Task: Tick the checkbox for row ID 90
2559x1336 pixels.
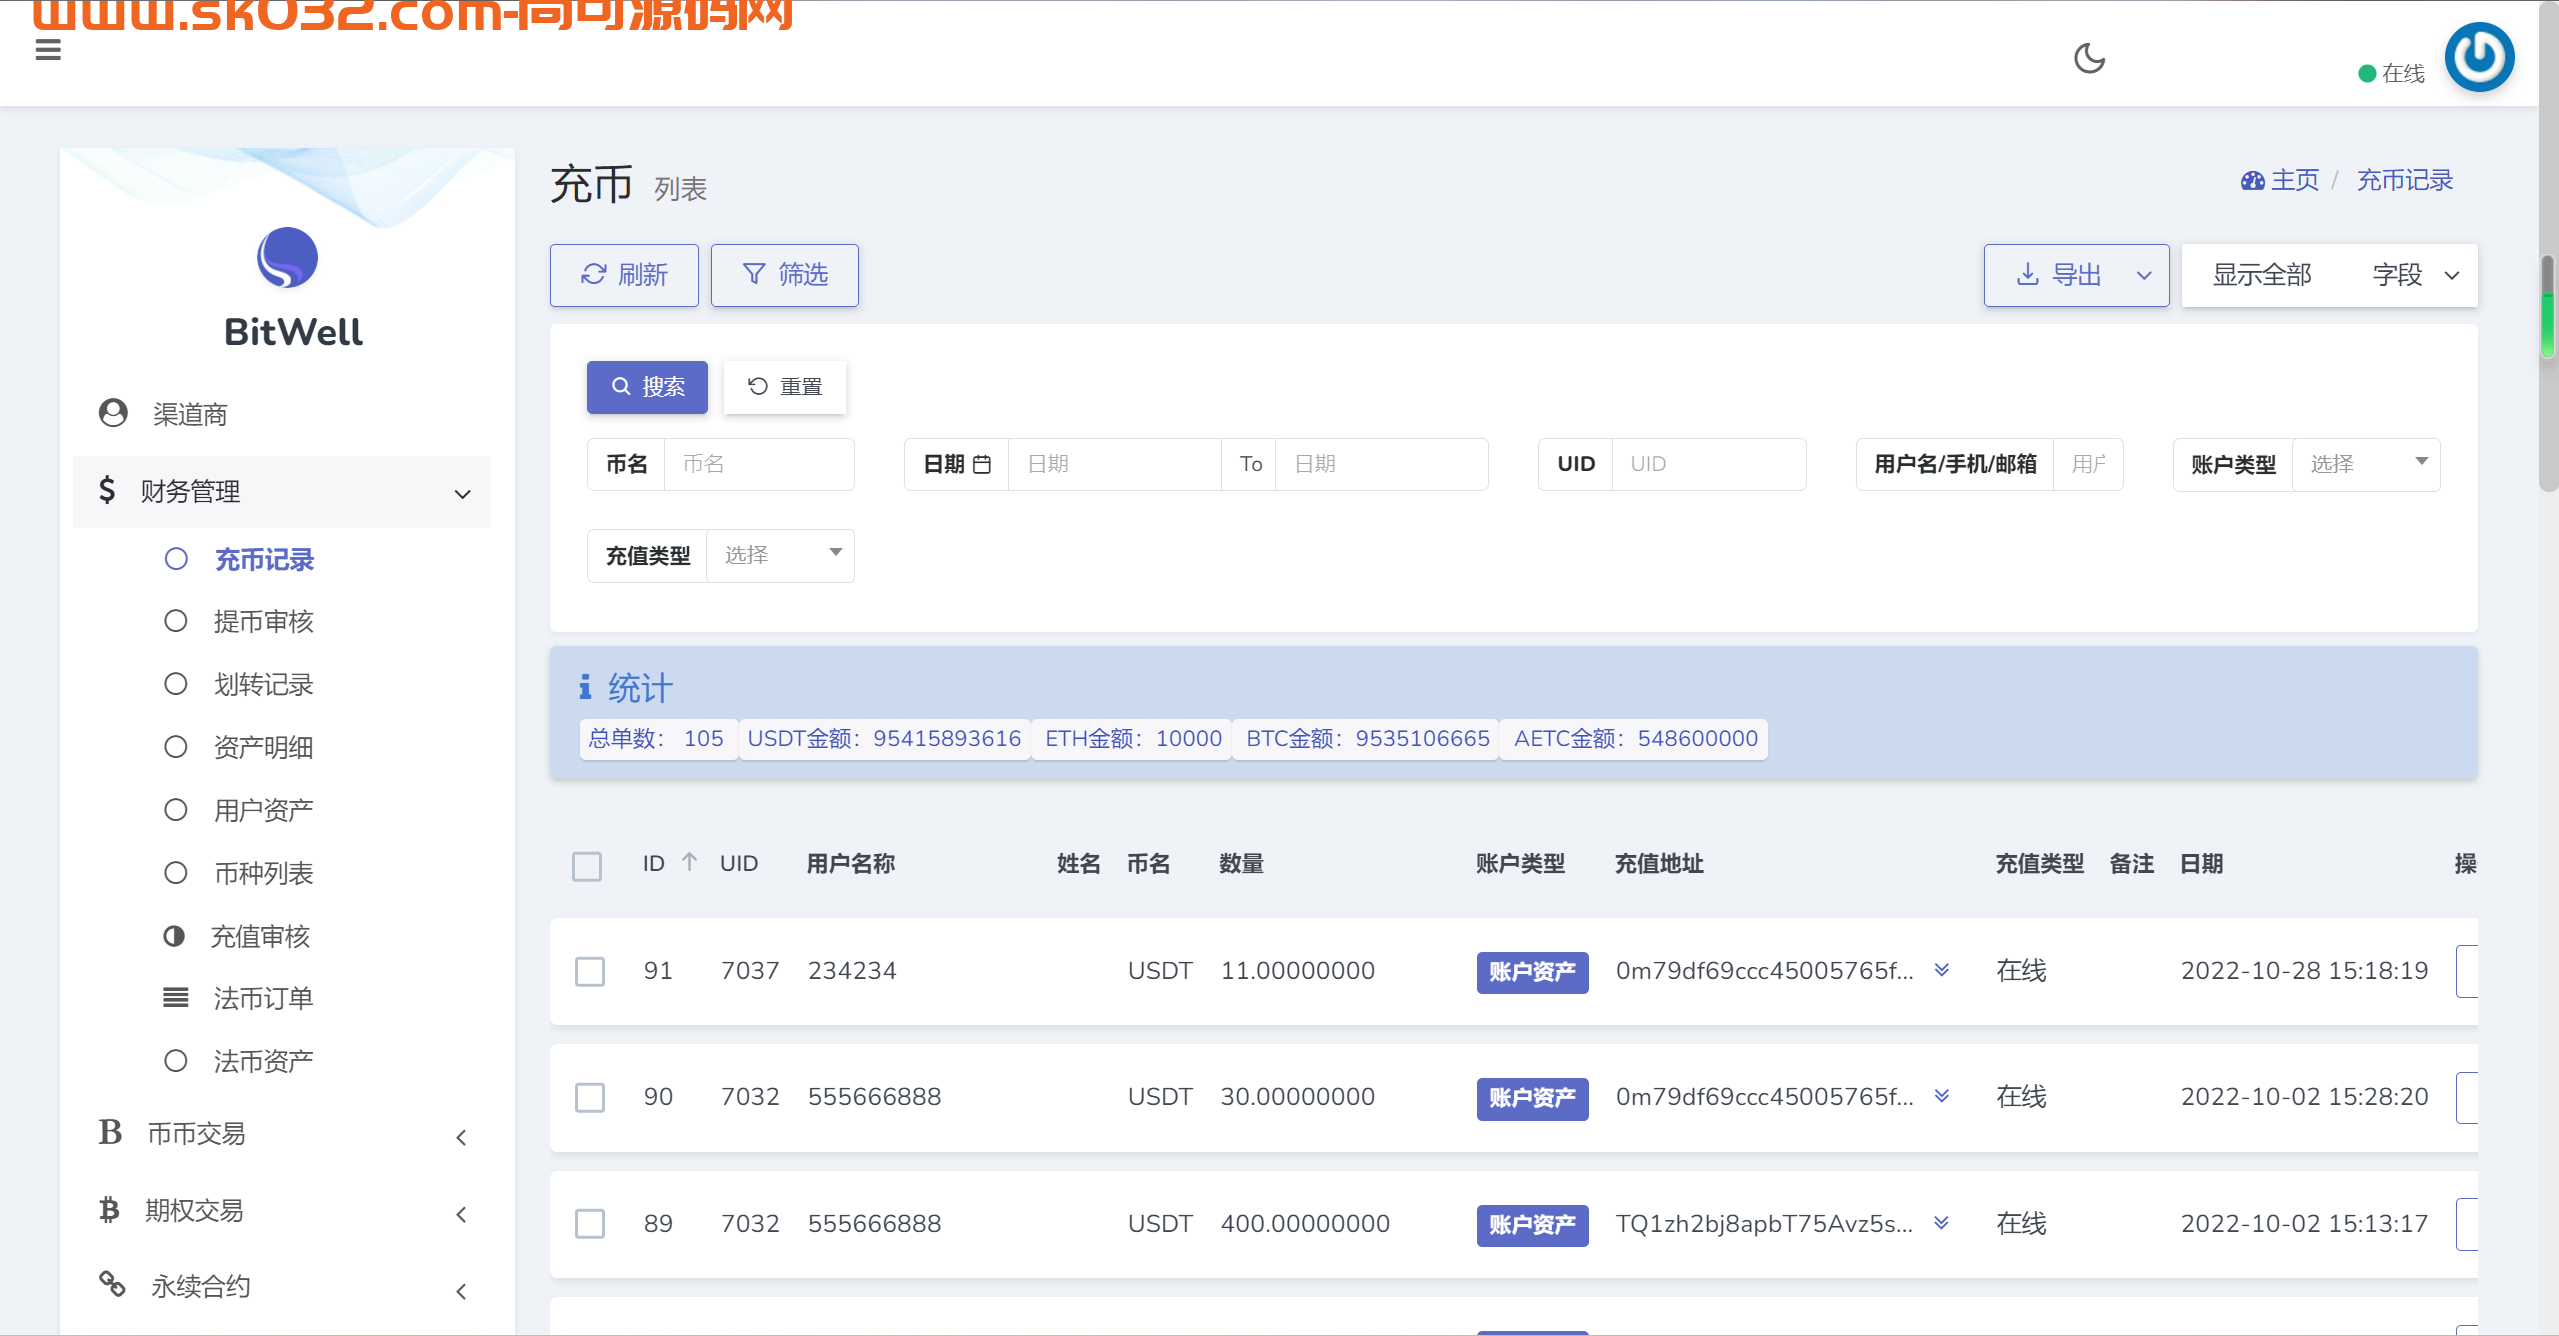Action: tap(590, 1097)
